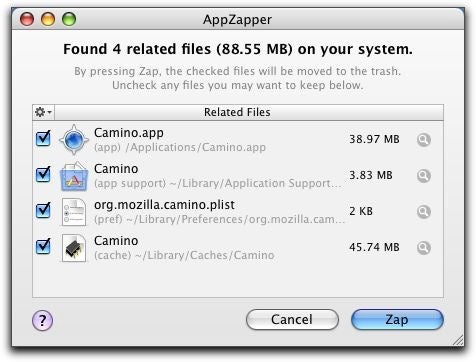Image resolution: width=476 pixels, height=362 pixels.
Task: Uncheck the Camino app support checkbox
Action: tap(43, 174)
